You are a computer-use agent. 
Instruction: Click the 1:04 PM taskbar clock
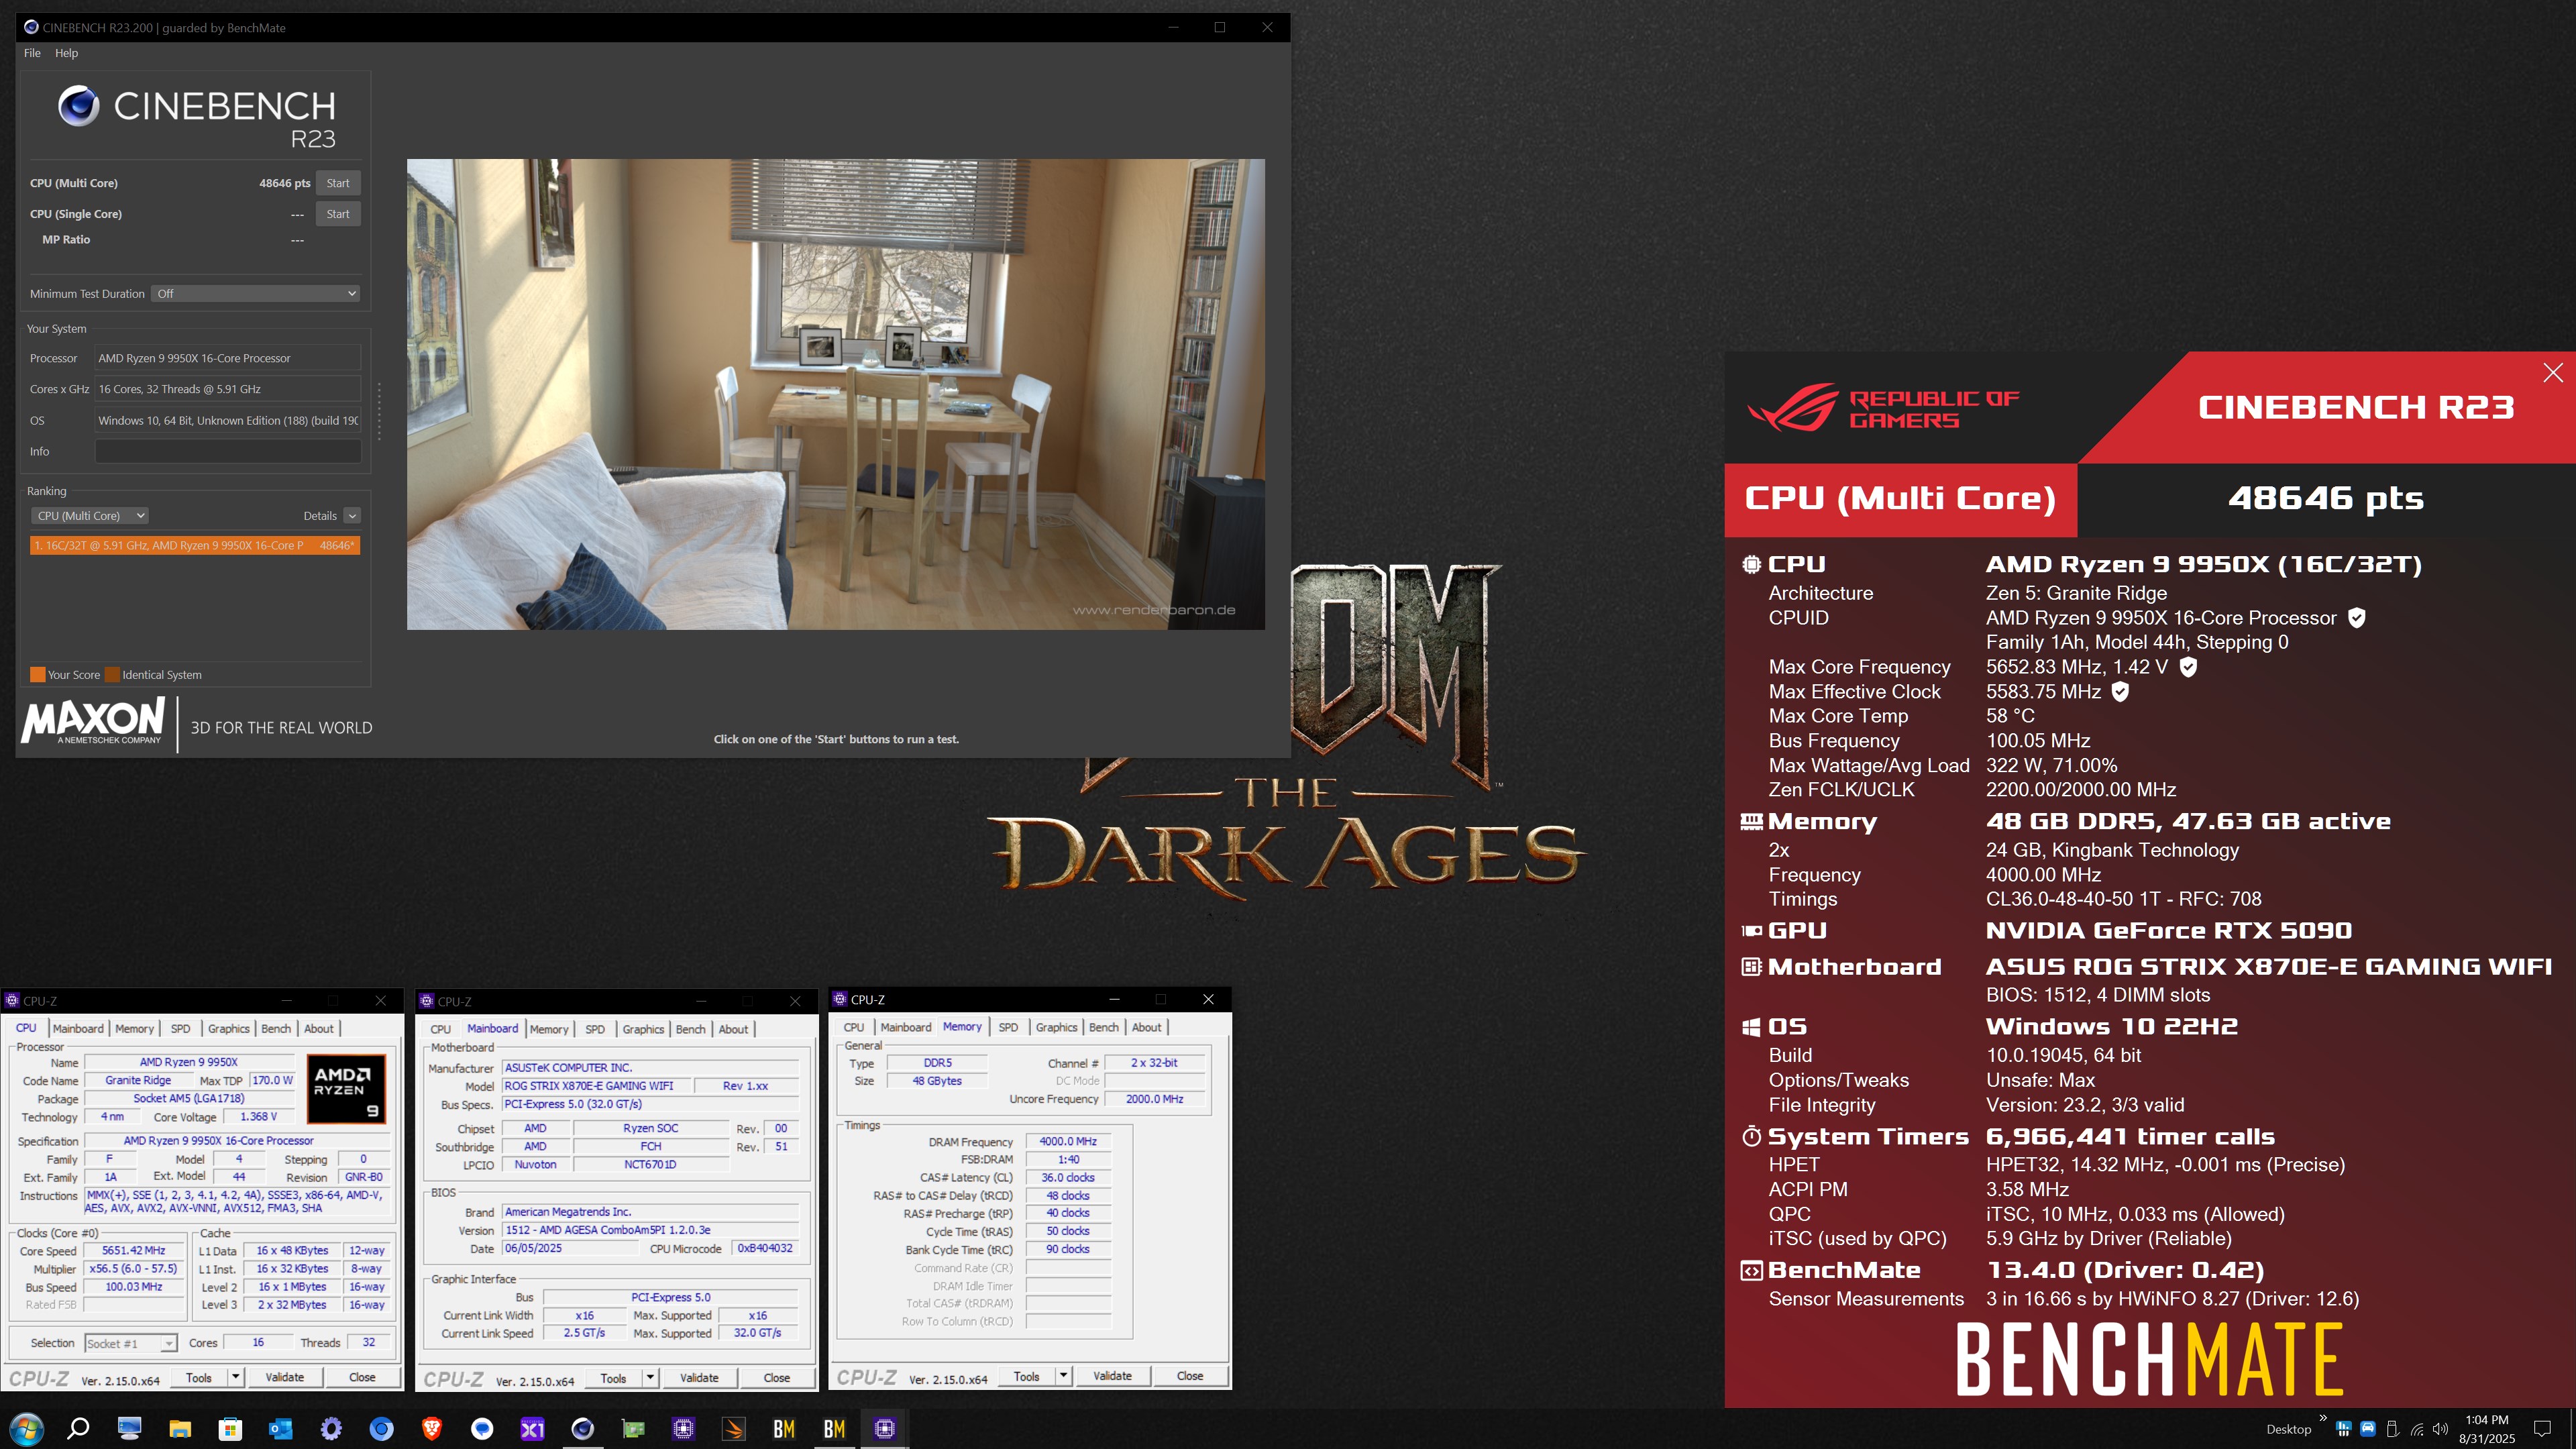(x=2487, y=1420)
